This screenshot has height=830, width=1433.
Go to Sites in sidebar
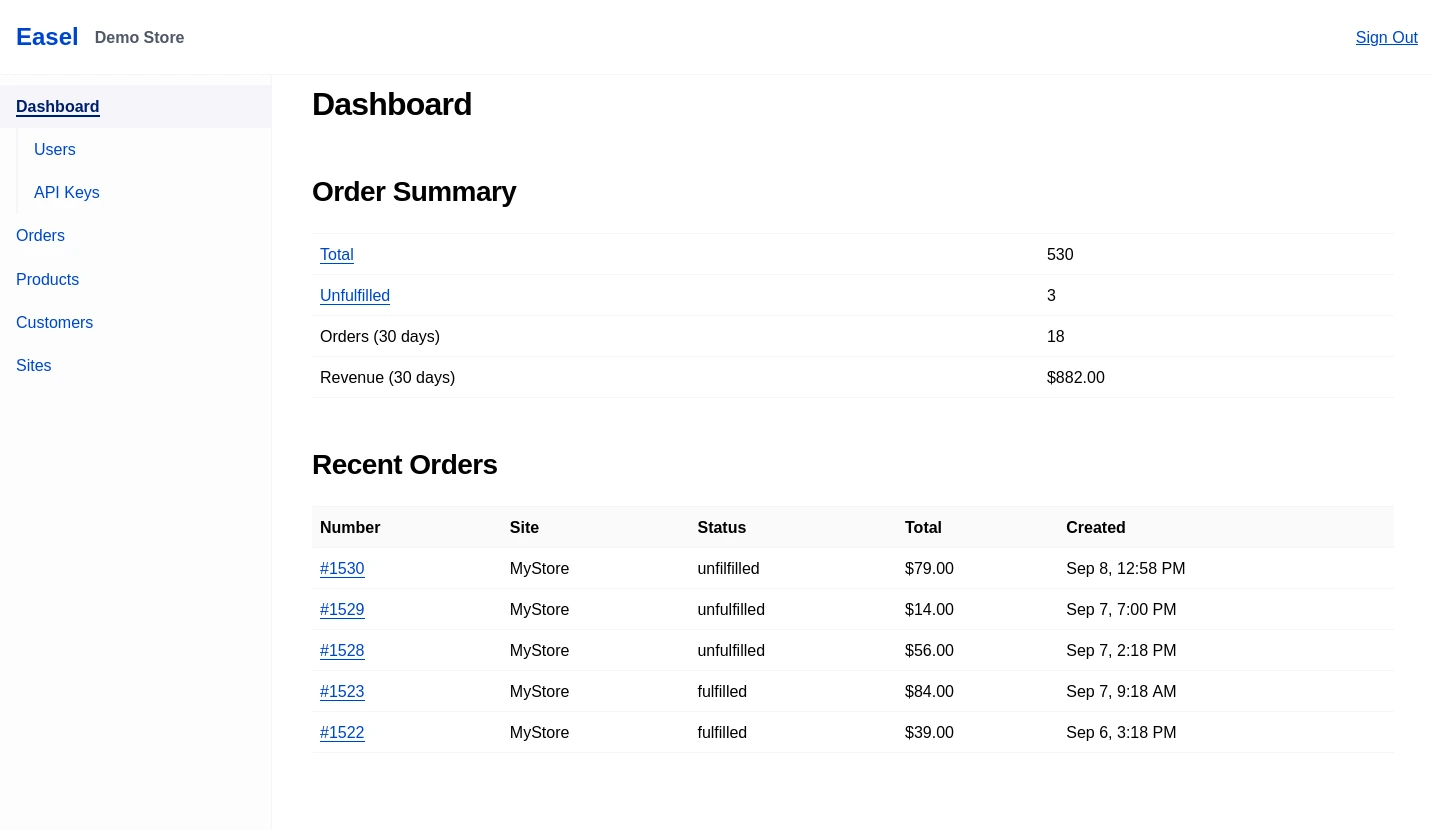34,366
